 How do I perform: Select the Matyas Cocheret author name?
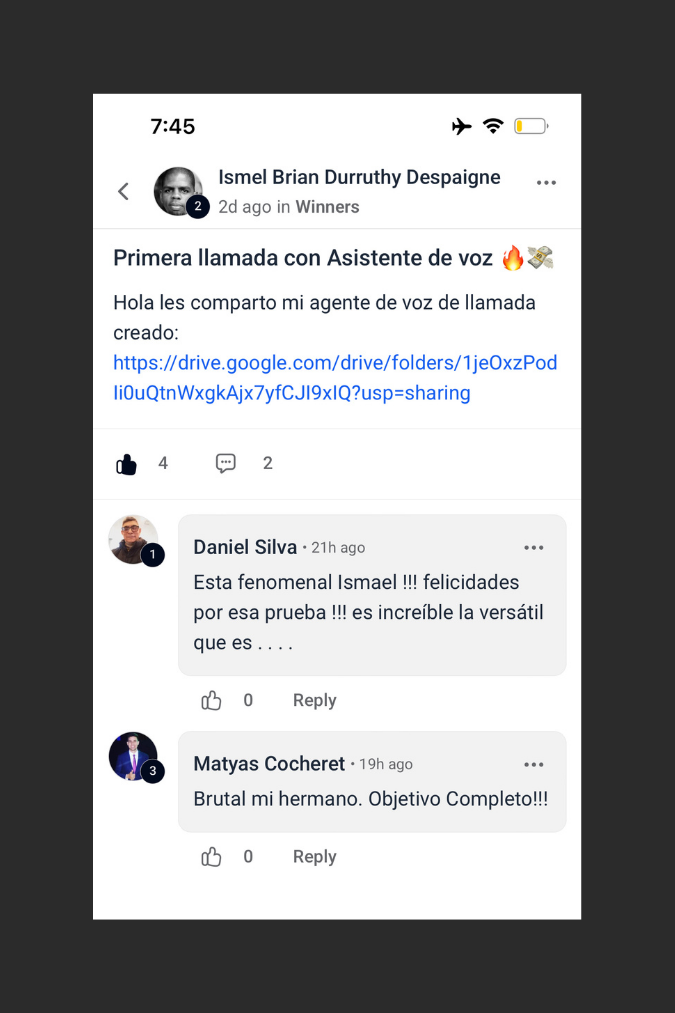269,764
